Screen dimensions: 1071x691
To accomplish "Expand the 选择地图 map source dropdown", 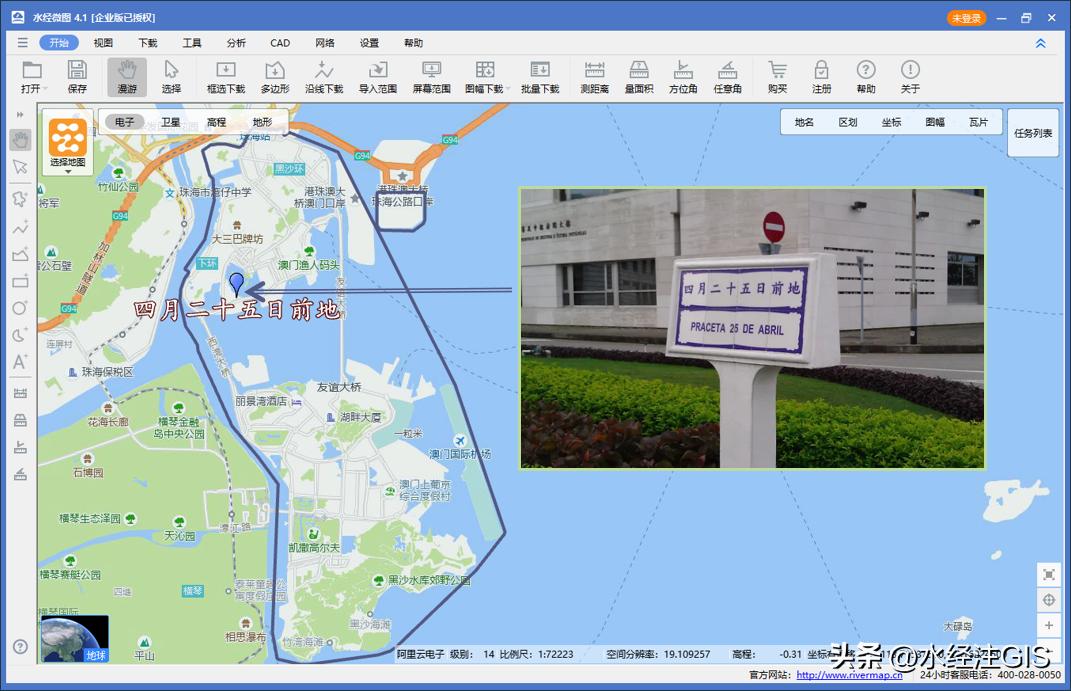I will point(68,171).
